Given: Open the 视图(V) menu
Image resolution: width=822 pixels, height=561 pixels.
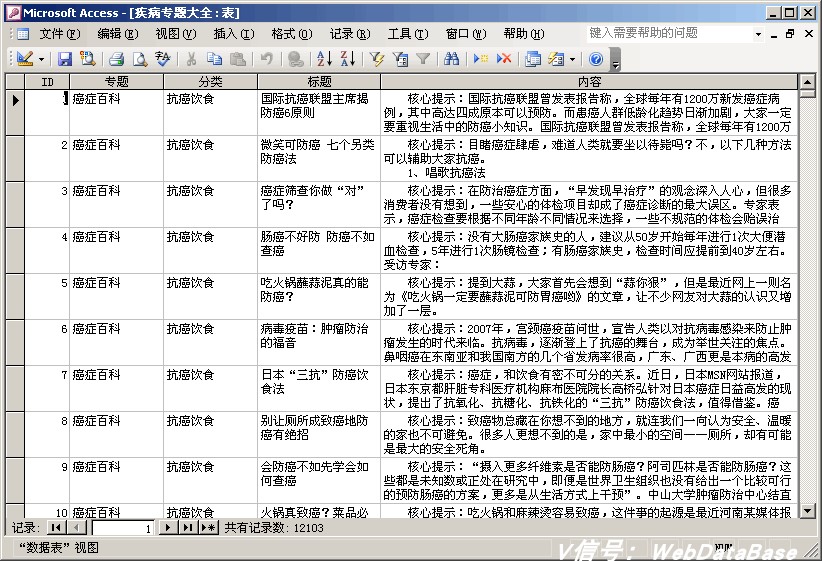Looking at the screenshot, I should [x=176, y=34].
